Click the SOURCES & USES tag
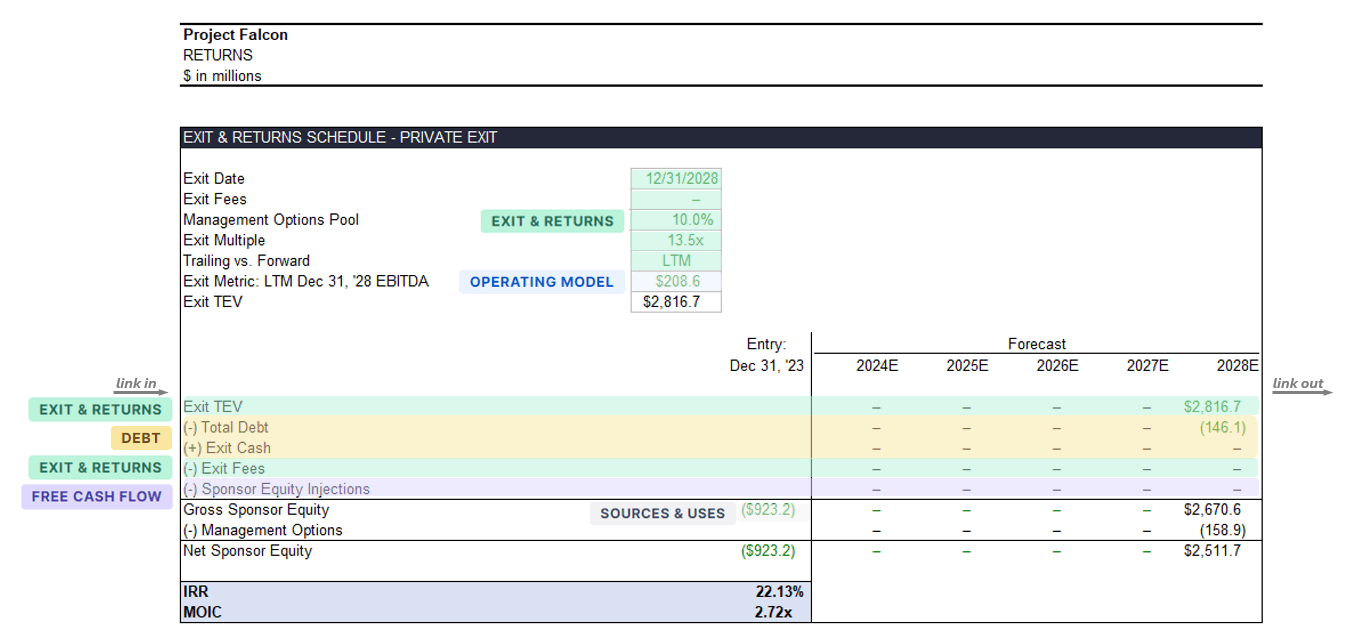Screen dimensions: 1349x641 coord(662,513)
